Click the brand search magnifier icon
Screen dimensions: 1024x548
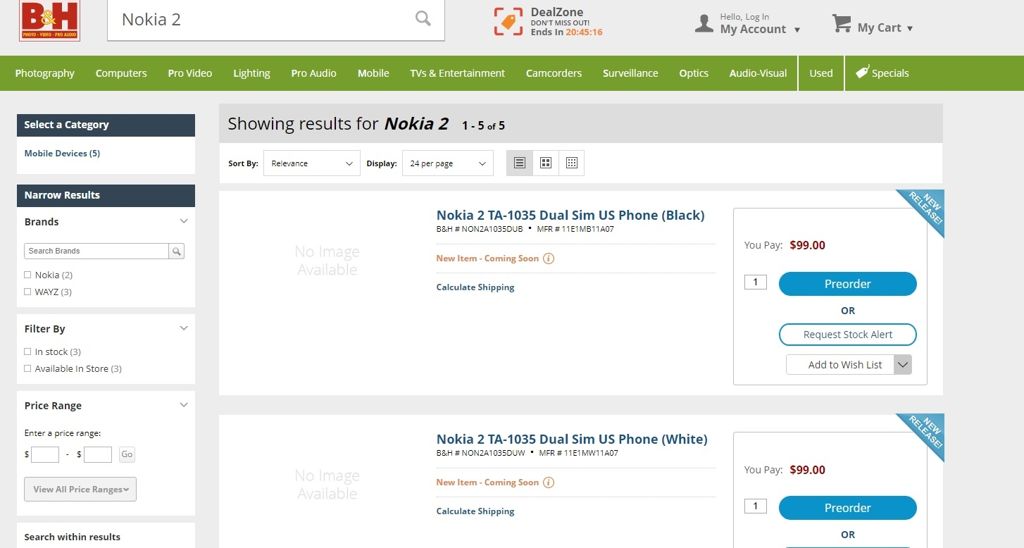coord(177,251)
